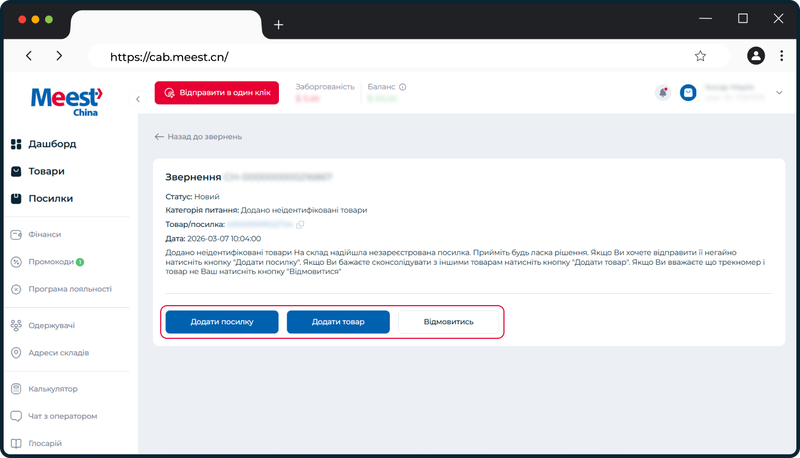Open Промокоди in the sidebar
This screenshot has width=800, height=458.
51,262
